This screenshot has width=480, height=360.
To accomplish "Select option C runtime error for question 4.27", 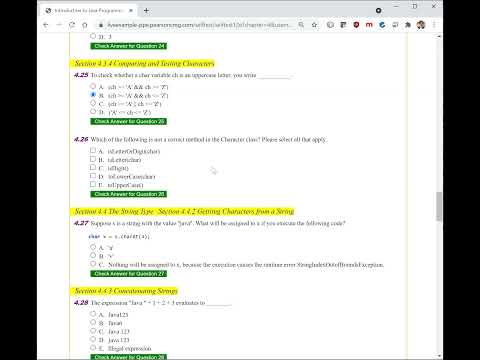I will click(x=93, y=264).
